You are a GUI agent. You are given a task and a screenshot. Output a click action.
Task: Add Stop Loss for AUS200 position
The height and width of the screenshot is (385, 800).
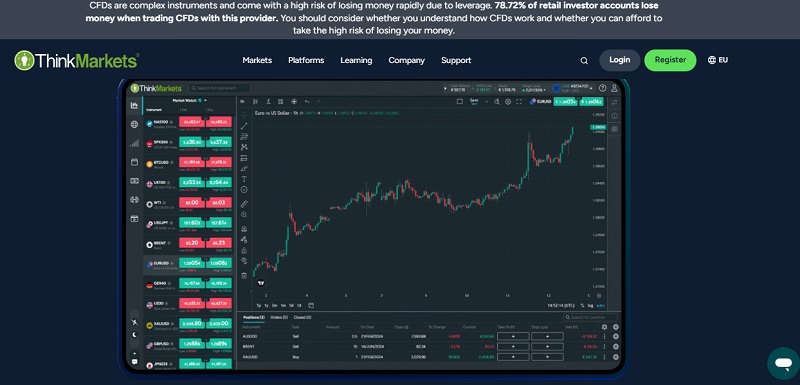point(547,337)
